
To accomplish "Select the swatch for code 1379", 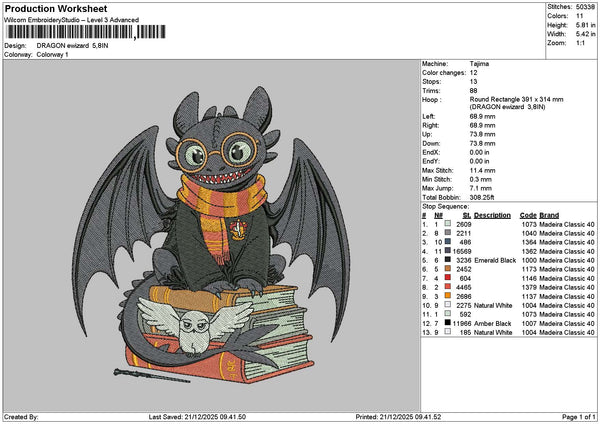I will [x=448, y=287].
